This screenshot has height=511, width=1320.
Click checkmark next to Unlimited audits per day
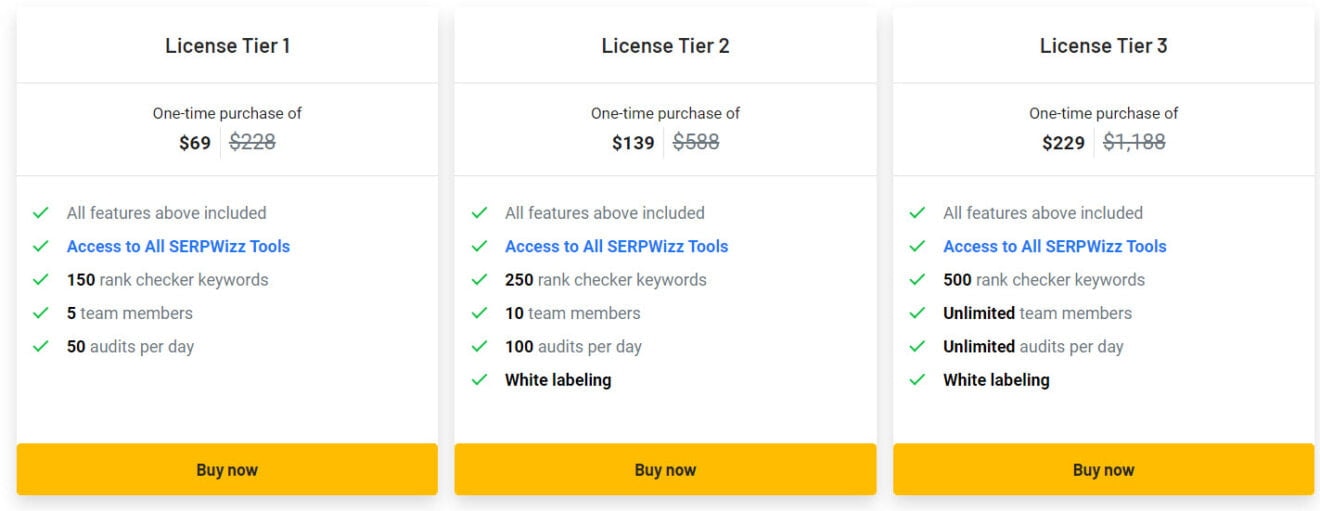pyautogui.click(x=917, y=347)
